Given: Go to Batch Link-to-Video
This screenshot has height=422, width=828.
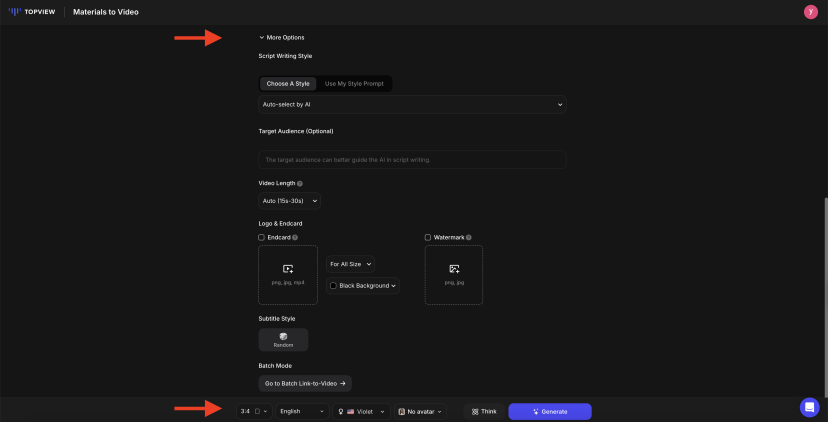Looking at the screenshot, I should (305, 383).
